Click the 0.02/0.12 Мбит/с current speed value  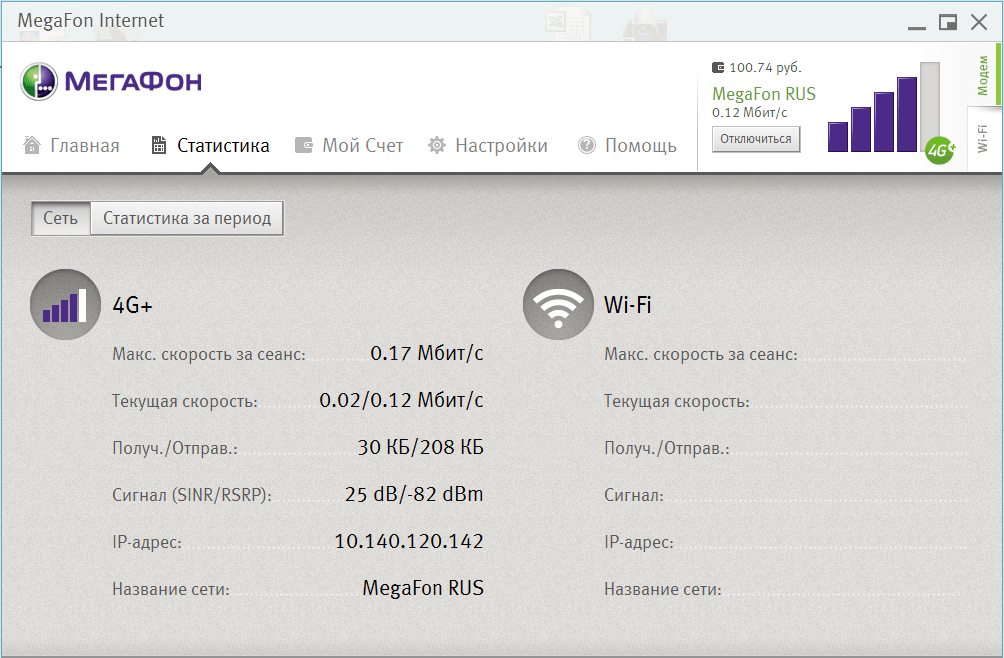pyautogui.click(x=401, y=400)
